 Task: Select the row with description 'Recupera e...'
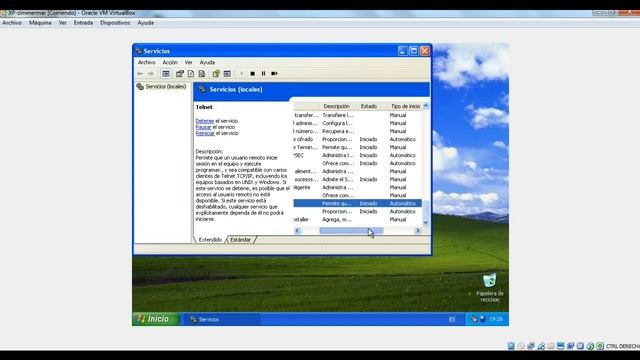point(358,131)
